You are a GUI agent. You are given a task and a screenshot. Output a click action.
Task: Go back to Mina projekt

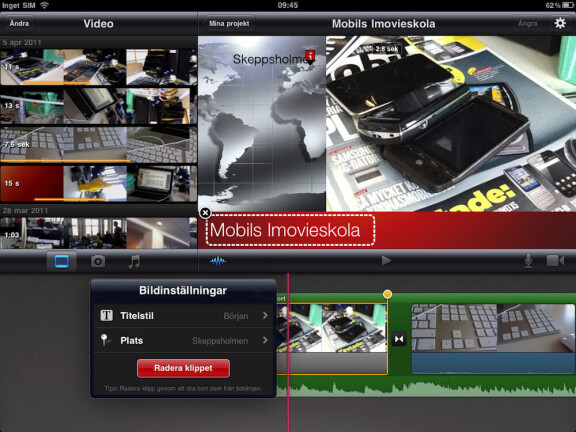tap(229, 24)
